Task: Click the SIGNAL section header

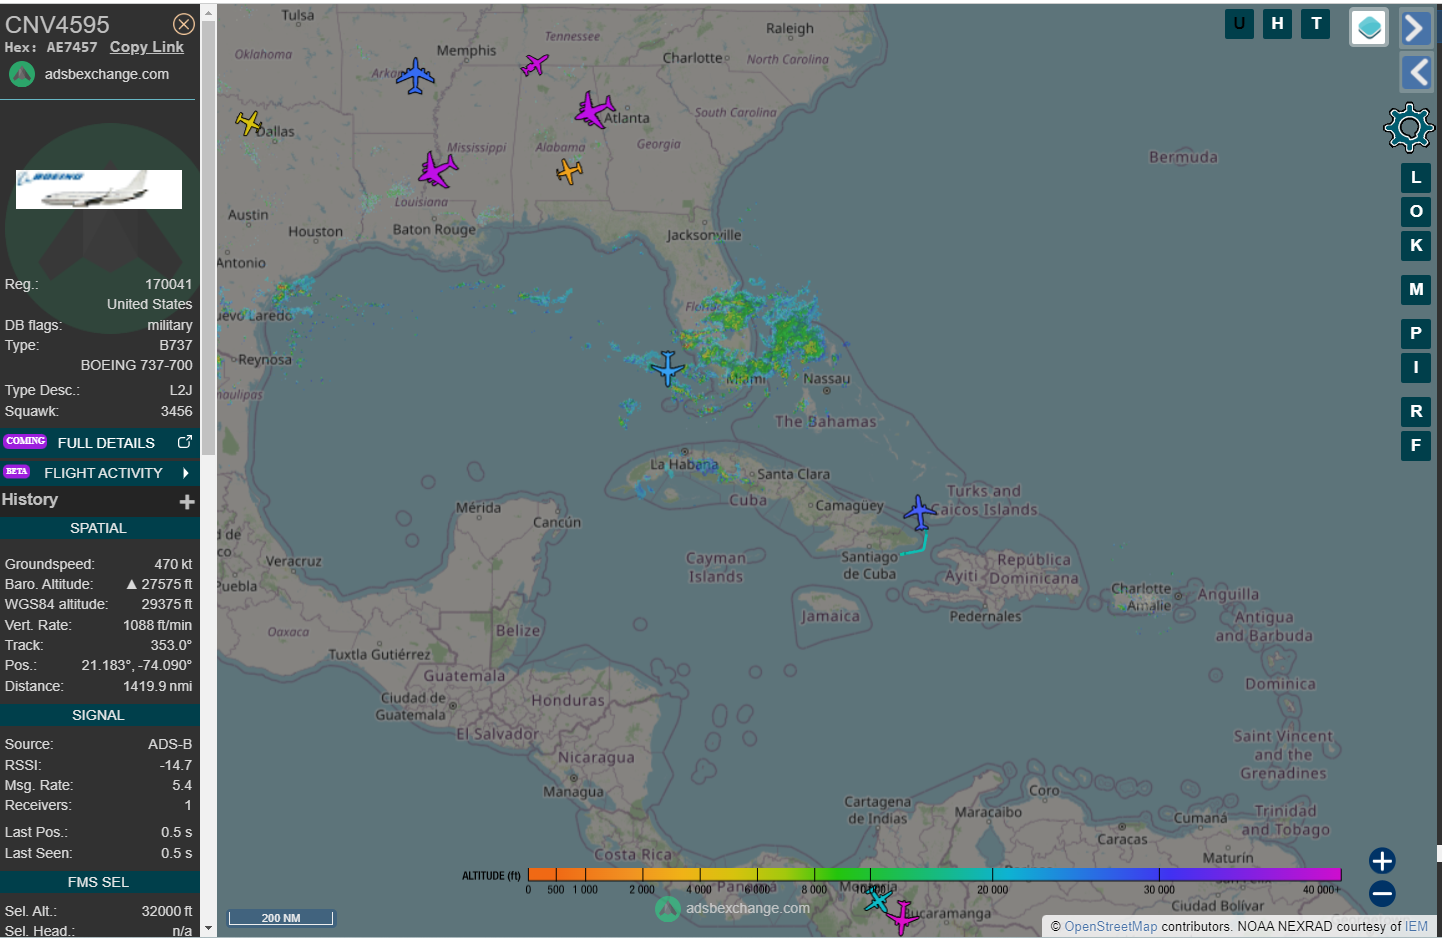Action: [99, 715]
